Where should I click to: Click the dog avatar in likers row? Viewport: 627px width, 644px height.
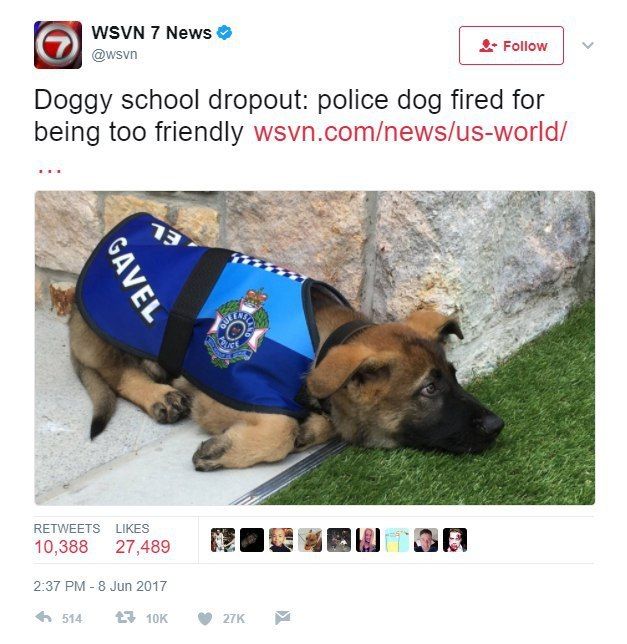[310, 540]
